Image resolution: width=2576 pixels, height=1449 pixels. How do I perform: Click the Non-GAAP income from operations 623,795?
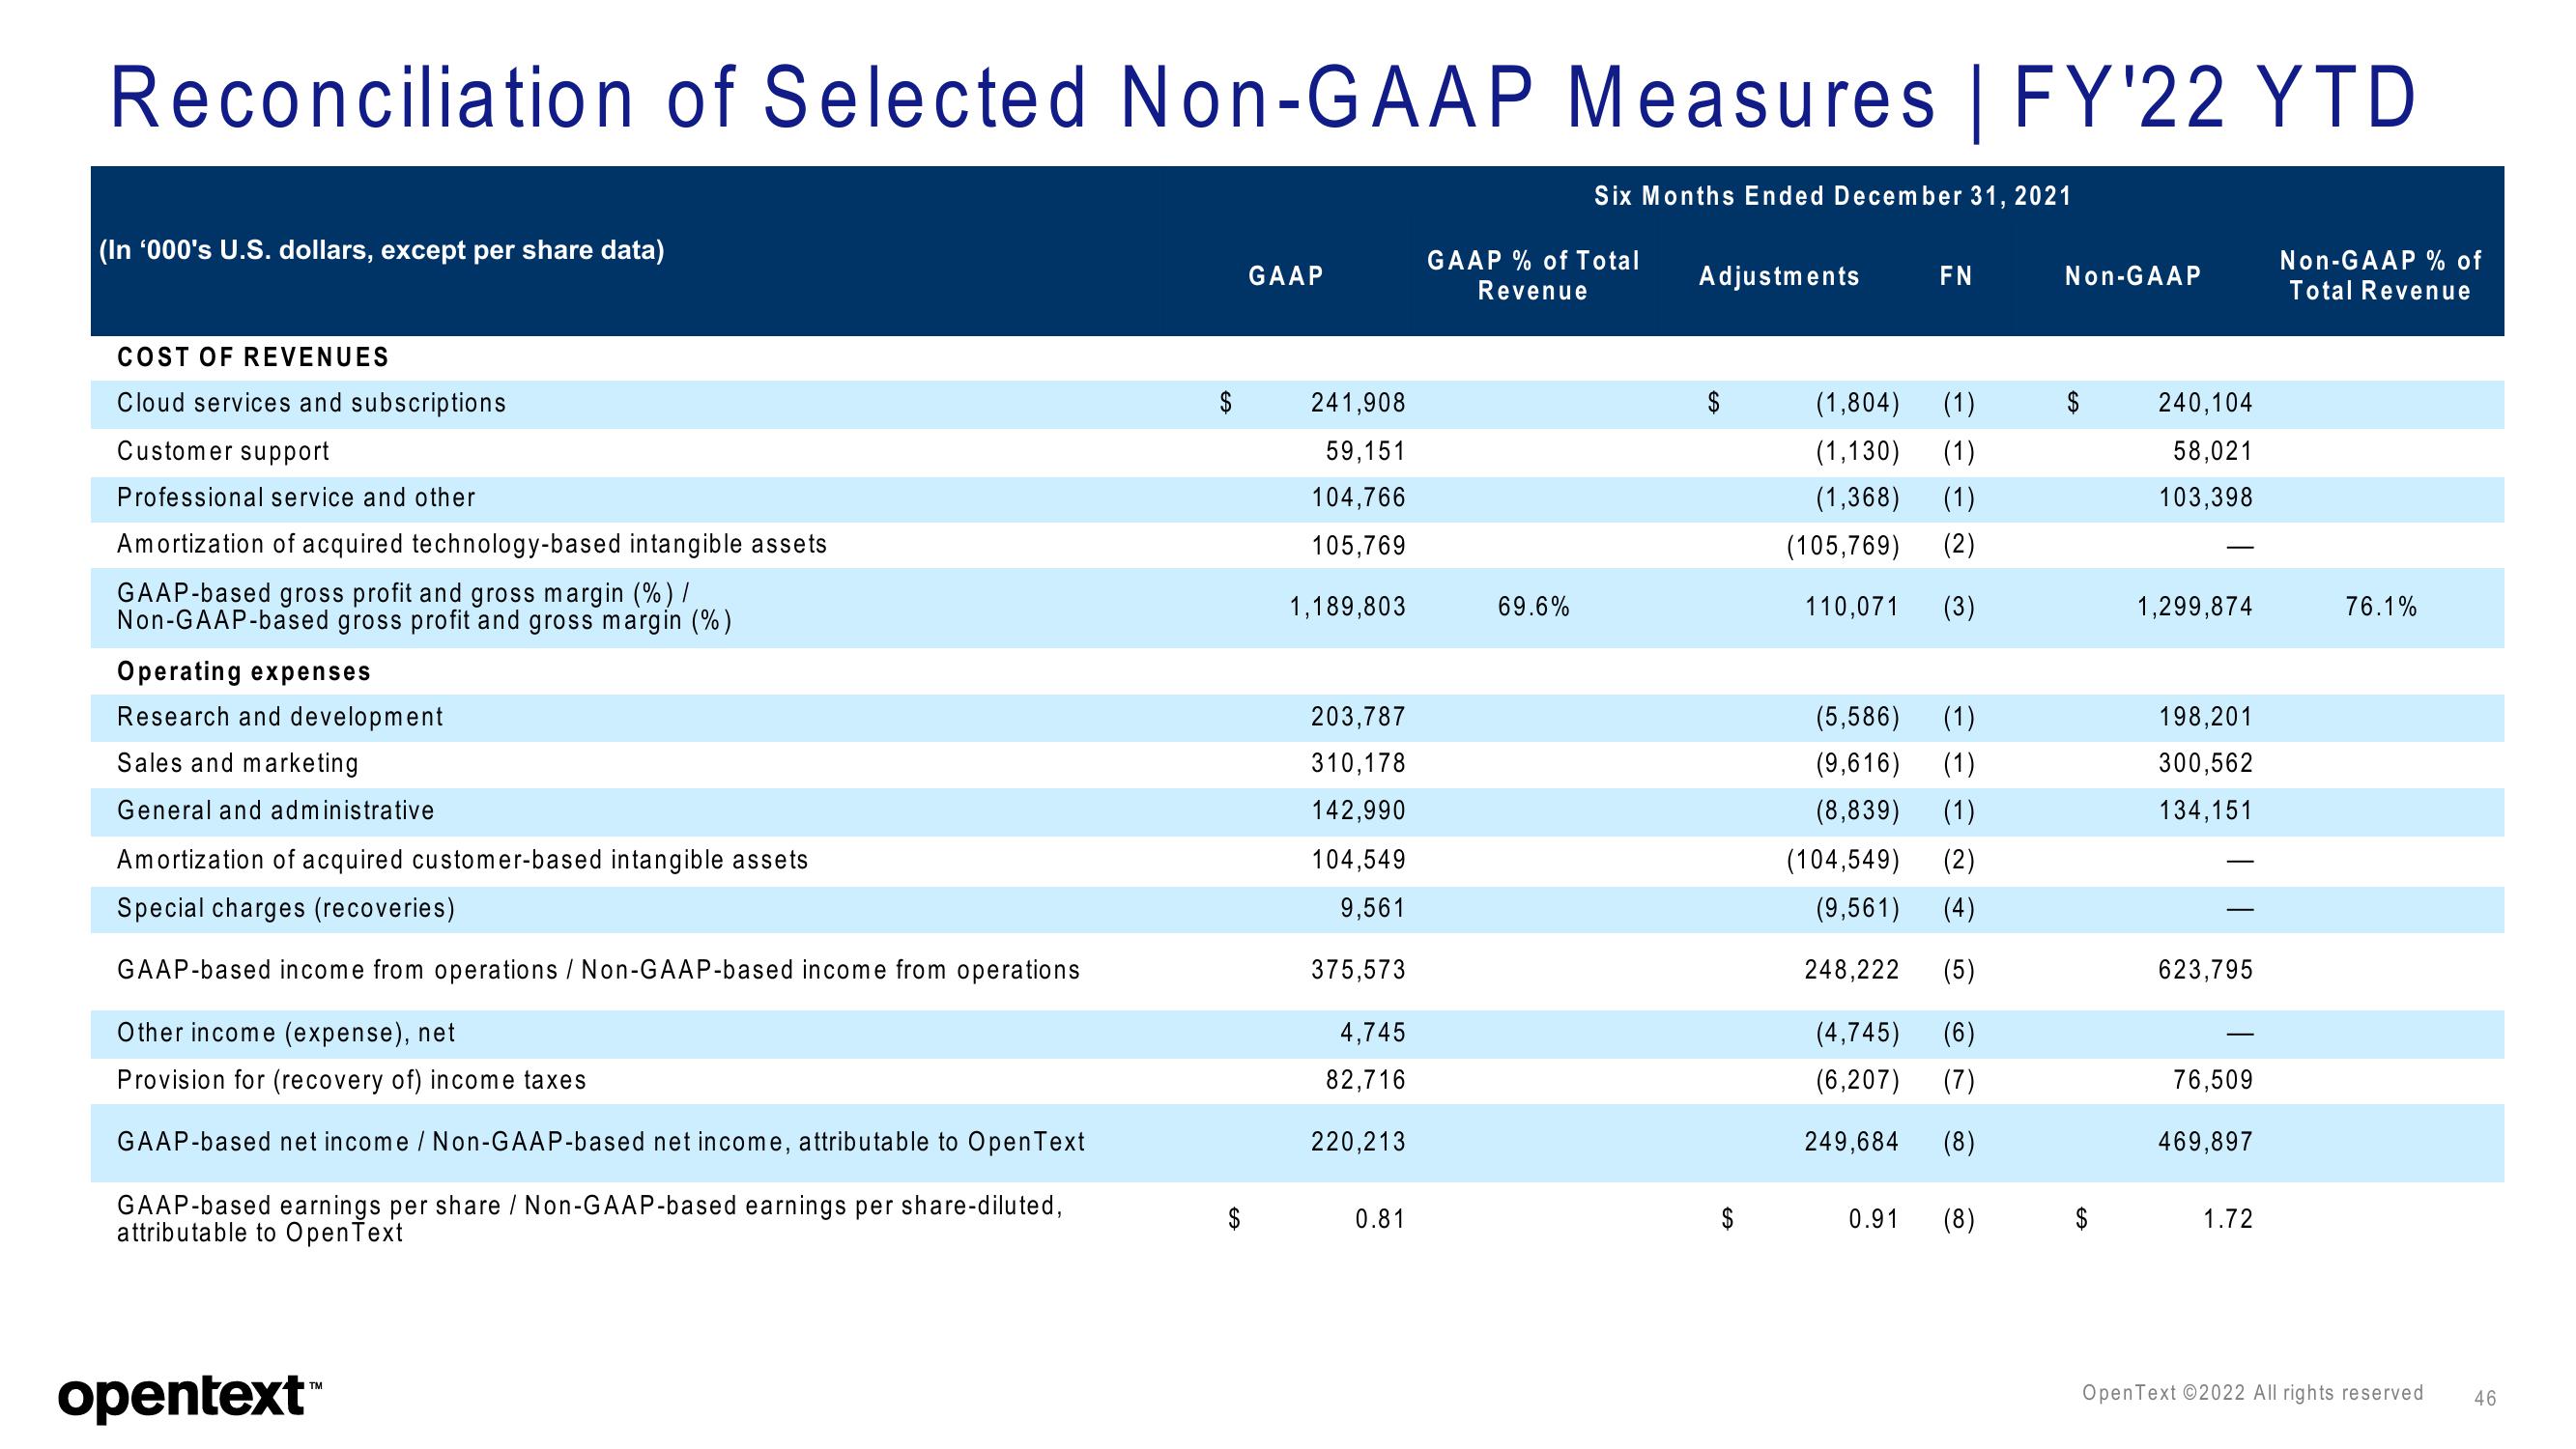tap(2205, 970)
